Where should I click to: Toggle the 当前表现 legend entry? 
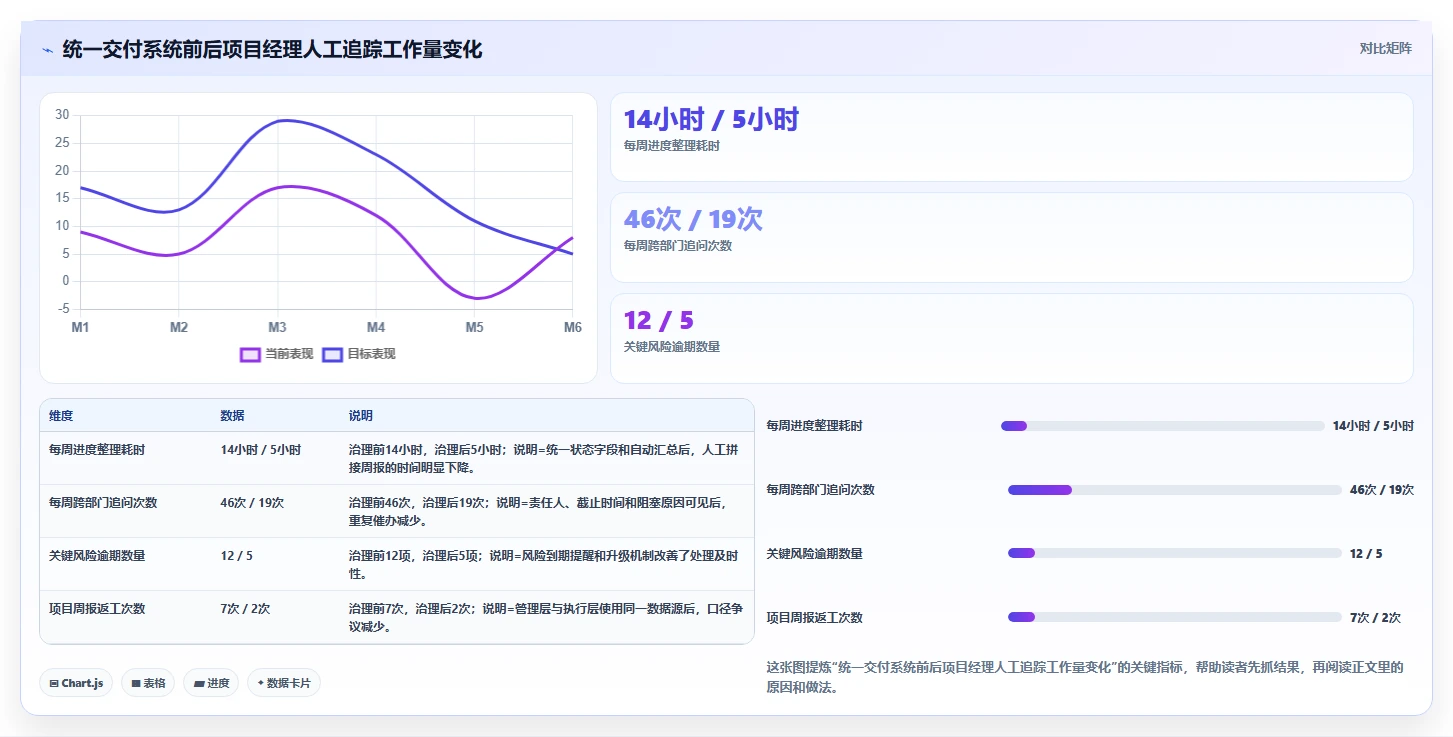coord(277,354)
